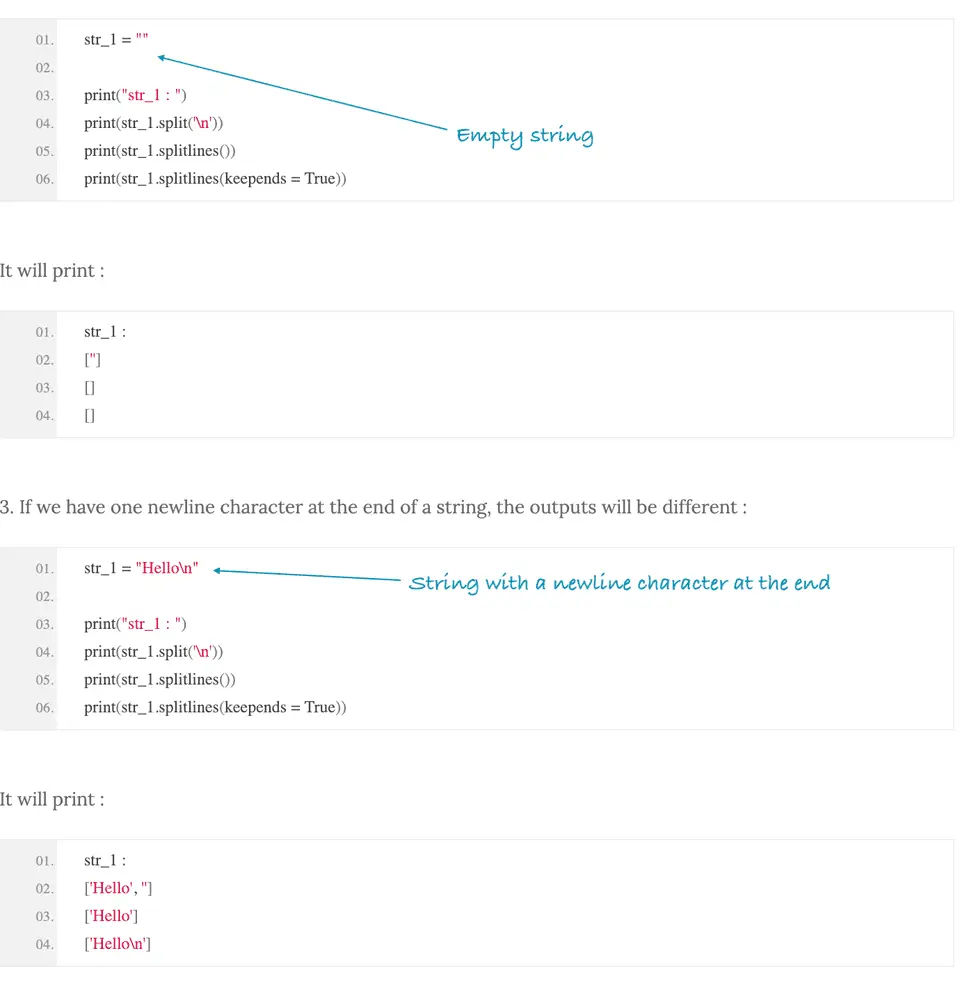
Task: Click print(str_1.splitlines()) in the first code block
Action: pyautogui.click(x=159, y=151)
